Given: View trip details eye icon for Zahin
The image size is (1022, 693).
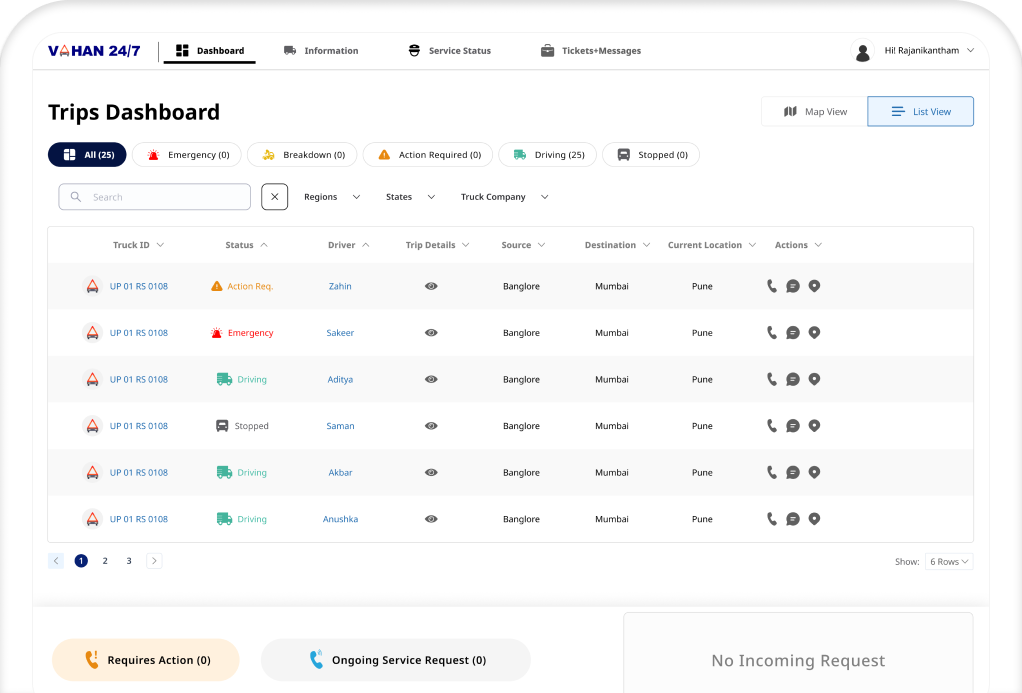Looking at the screenshot, I should [x=431, y=286].
